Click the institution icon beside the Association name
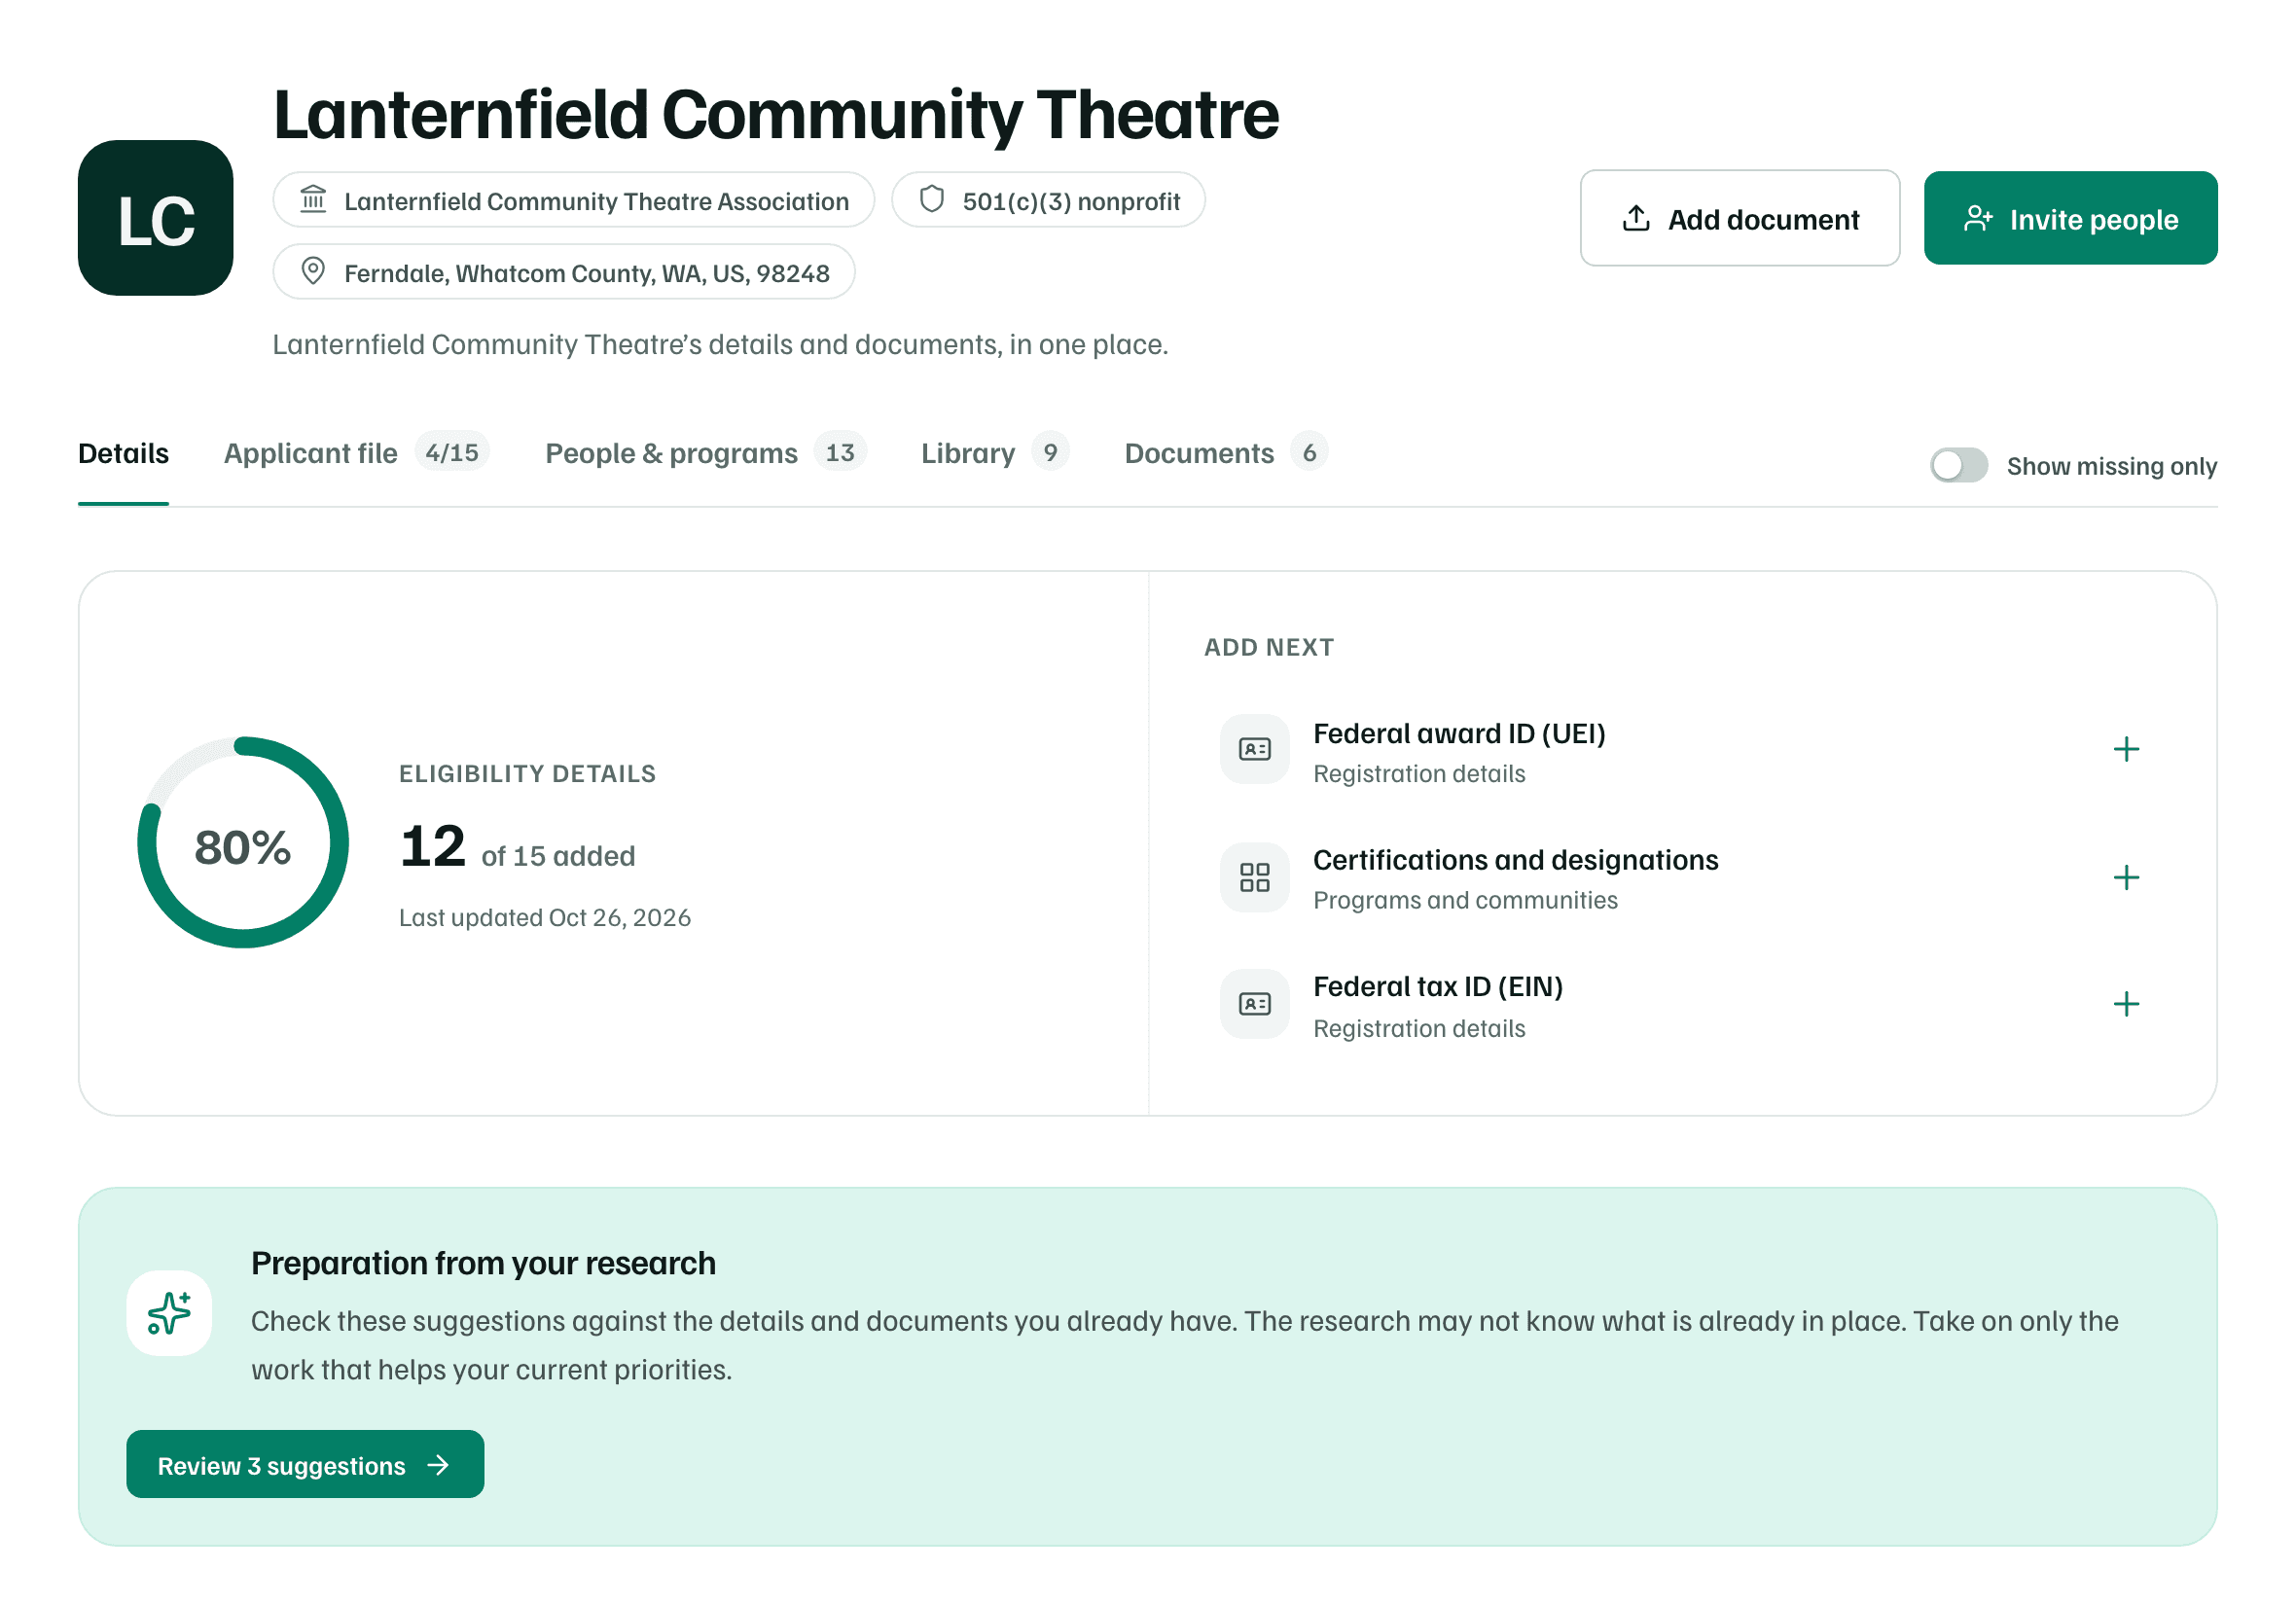 click(x=313, y=200)
